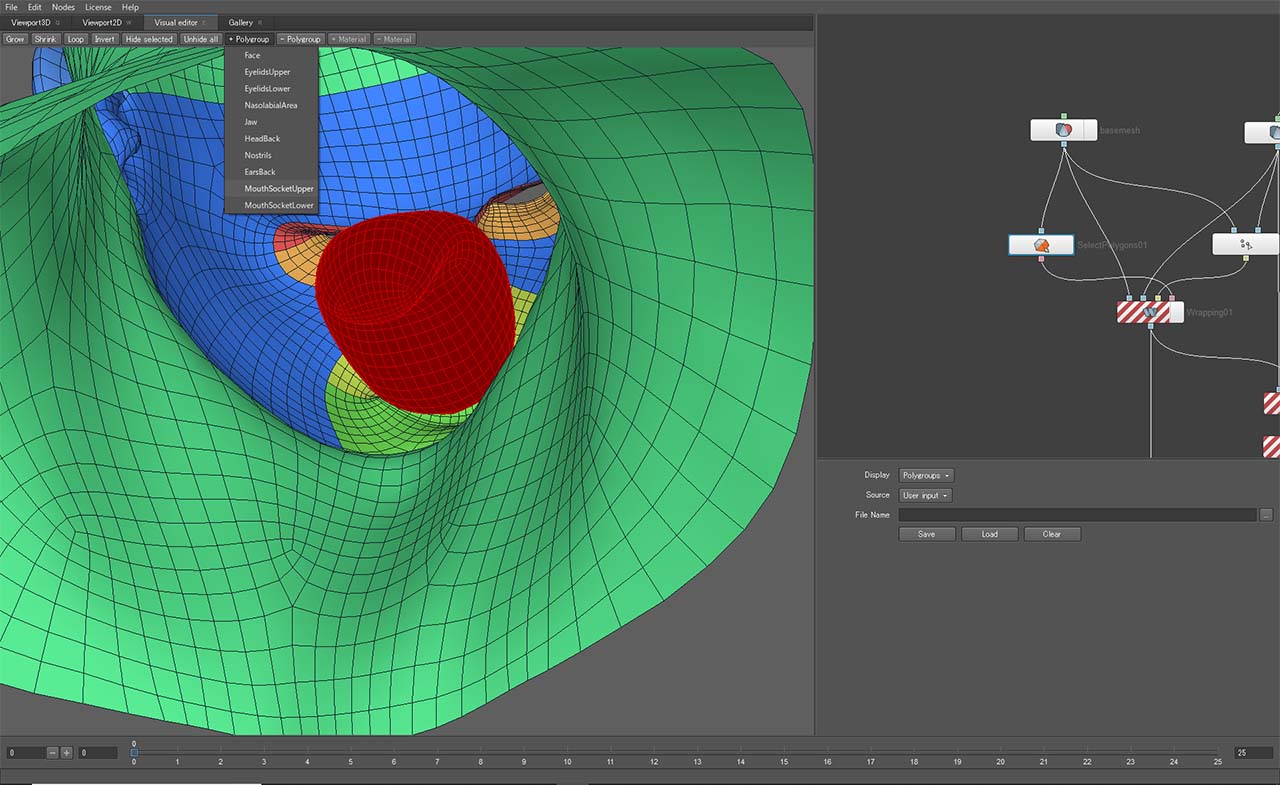Switch to the Viewport2D tab
Screen dimensions: 1280x785
tap(102, 22)
